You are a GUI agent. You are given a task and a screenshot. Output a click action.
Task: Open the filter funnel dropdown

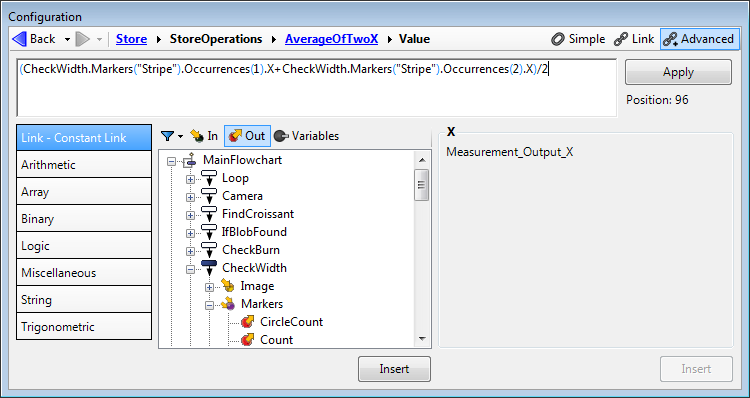tap(172, 136)
